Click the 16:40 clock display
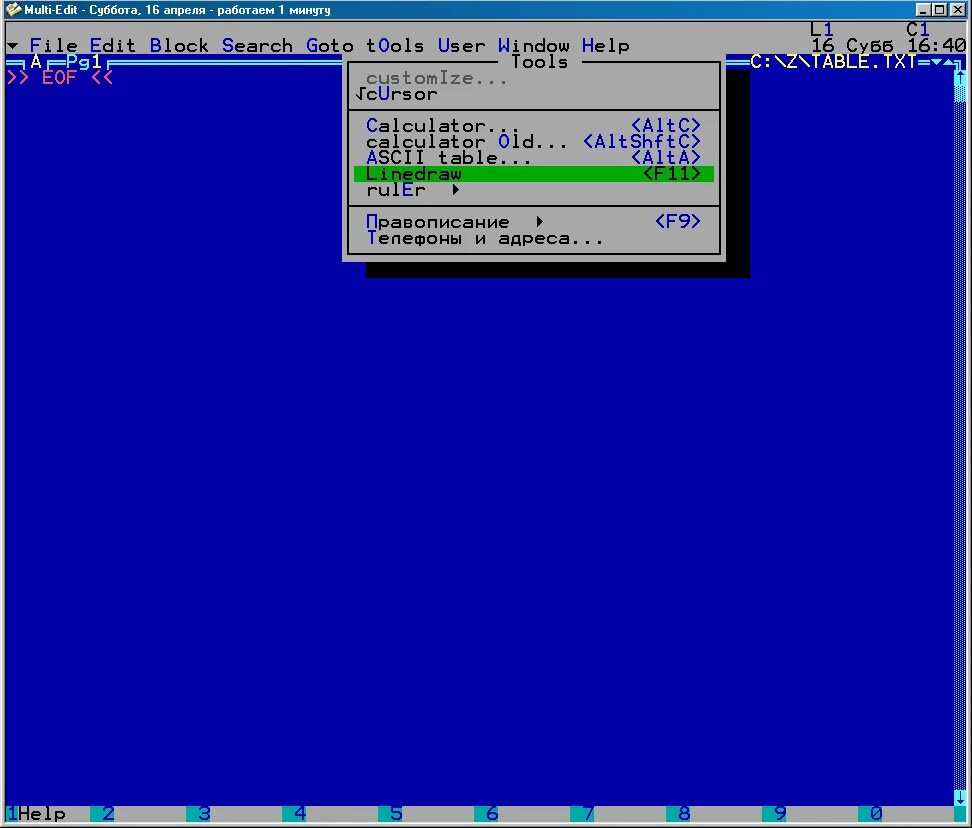Screen dimensions: 972x828 click(x=936, y=46)
